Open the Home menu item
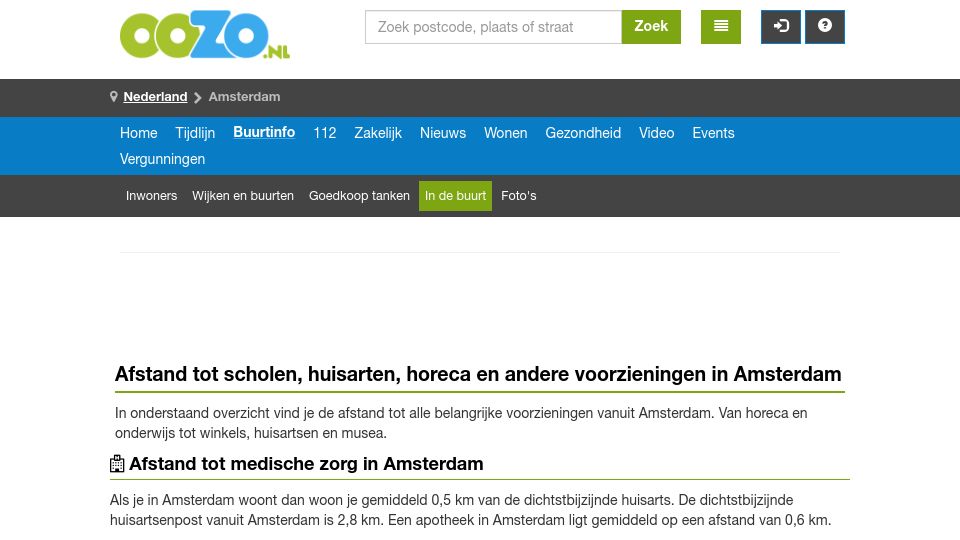This screenshot has height=540, width=960. point(138,133)
